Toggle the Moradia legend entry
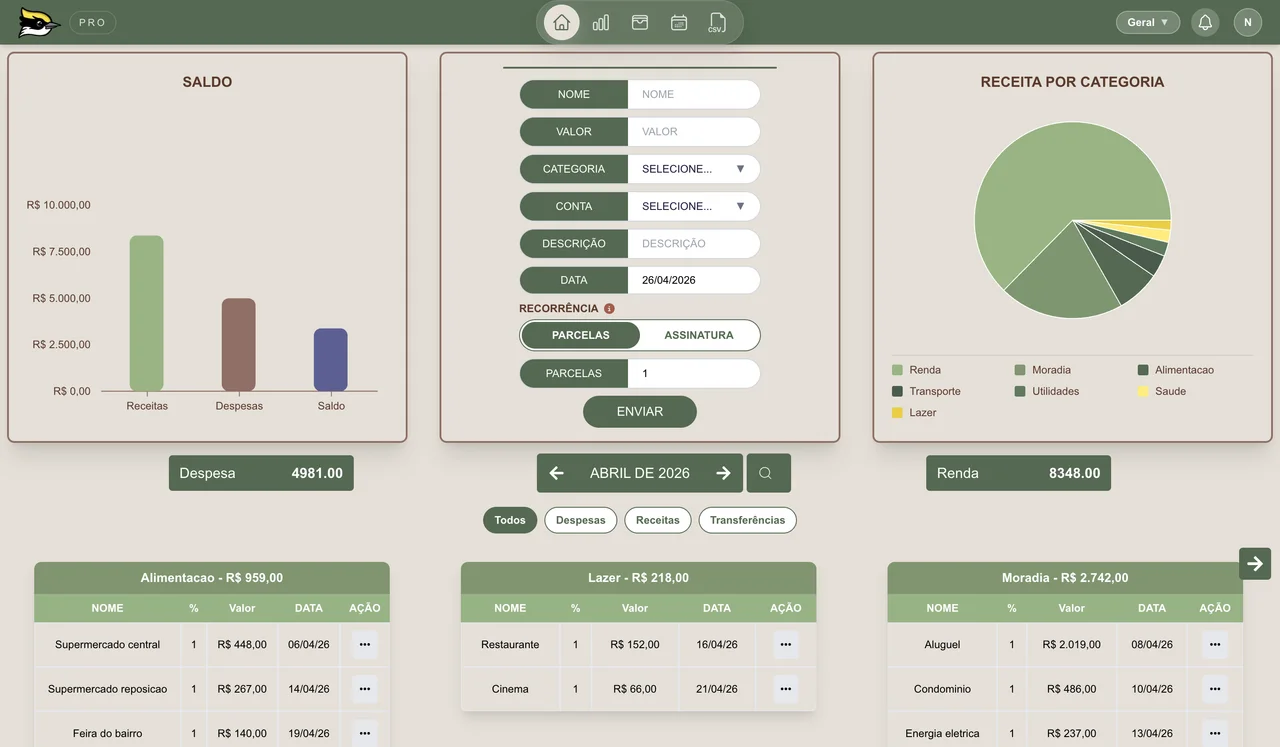 (x=1043, y=370)
